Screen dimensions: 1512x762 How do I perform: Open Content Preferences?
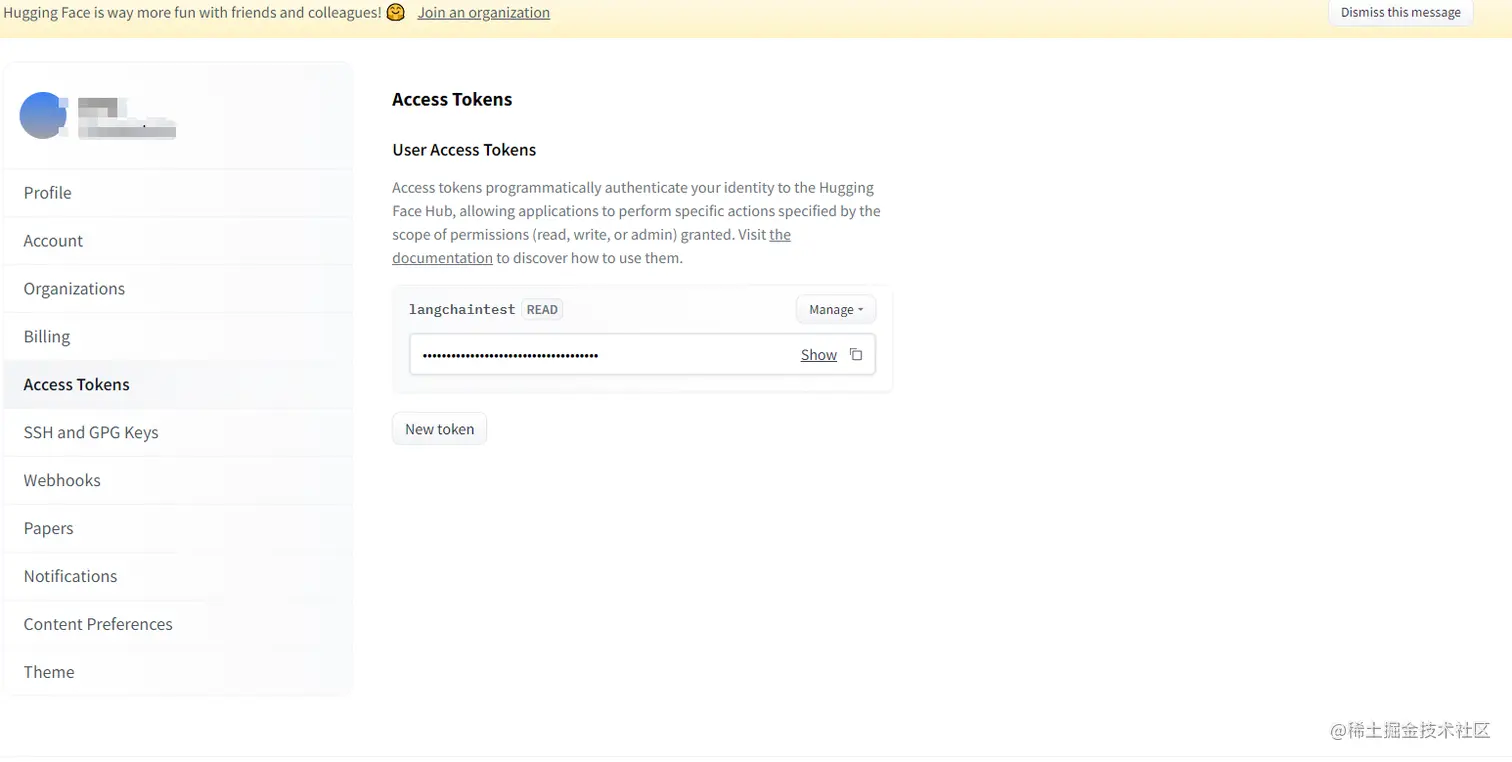pyautogui.click(x=98, y=625)
